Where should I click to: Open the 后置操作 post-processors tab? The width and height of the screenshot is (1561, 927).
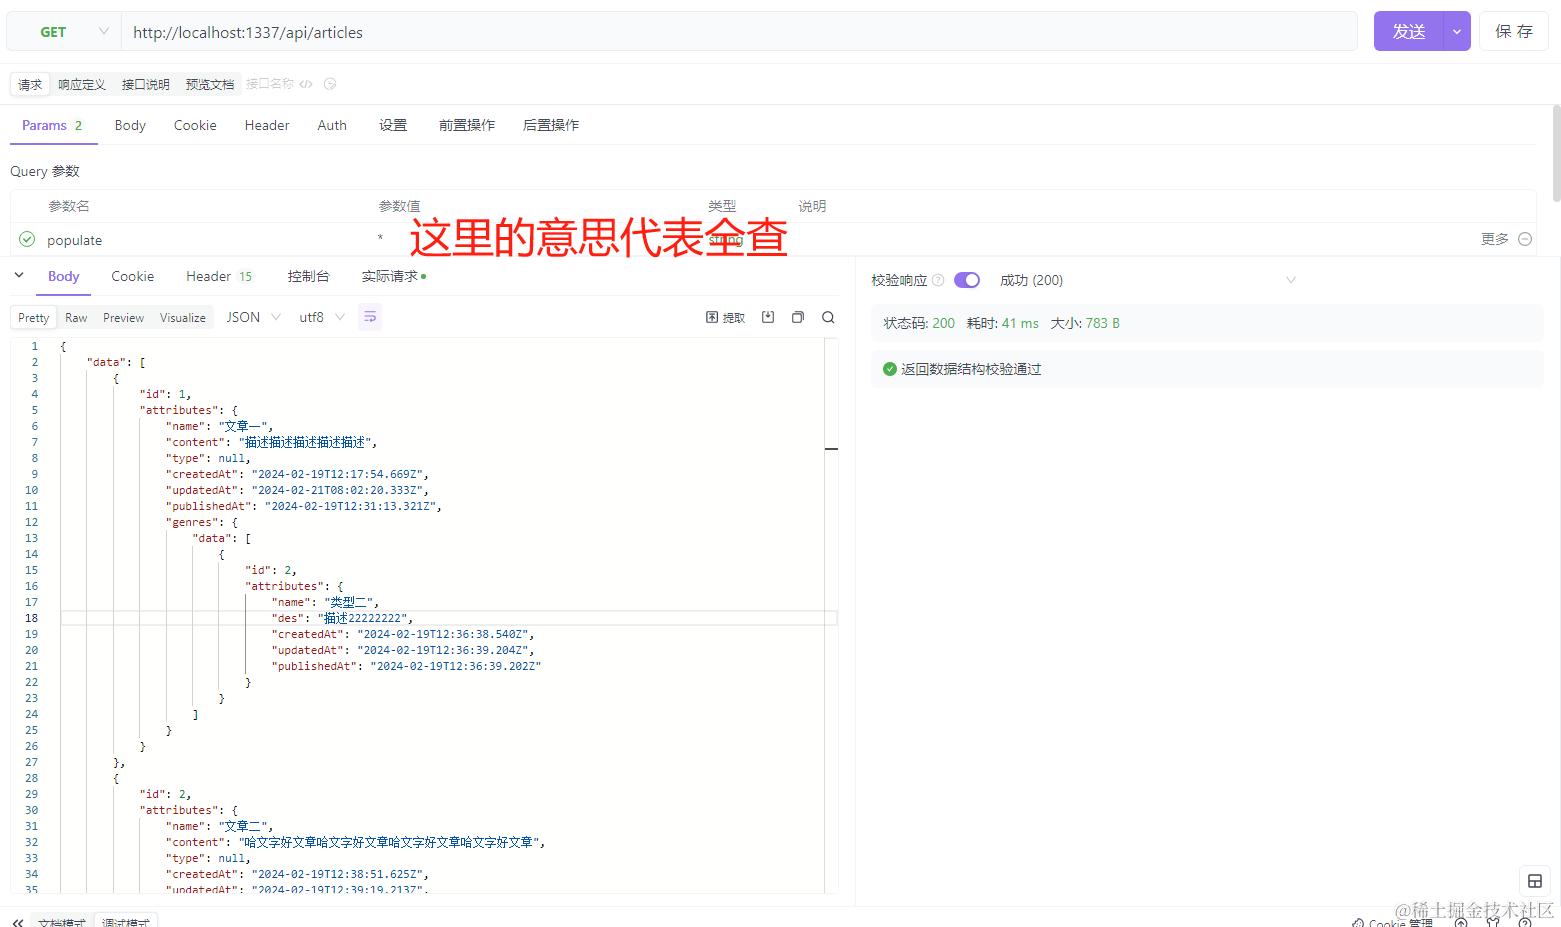[551, 125]
